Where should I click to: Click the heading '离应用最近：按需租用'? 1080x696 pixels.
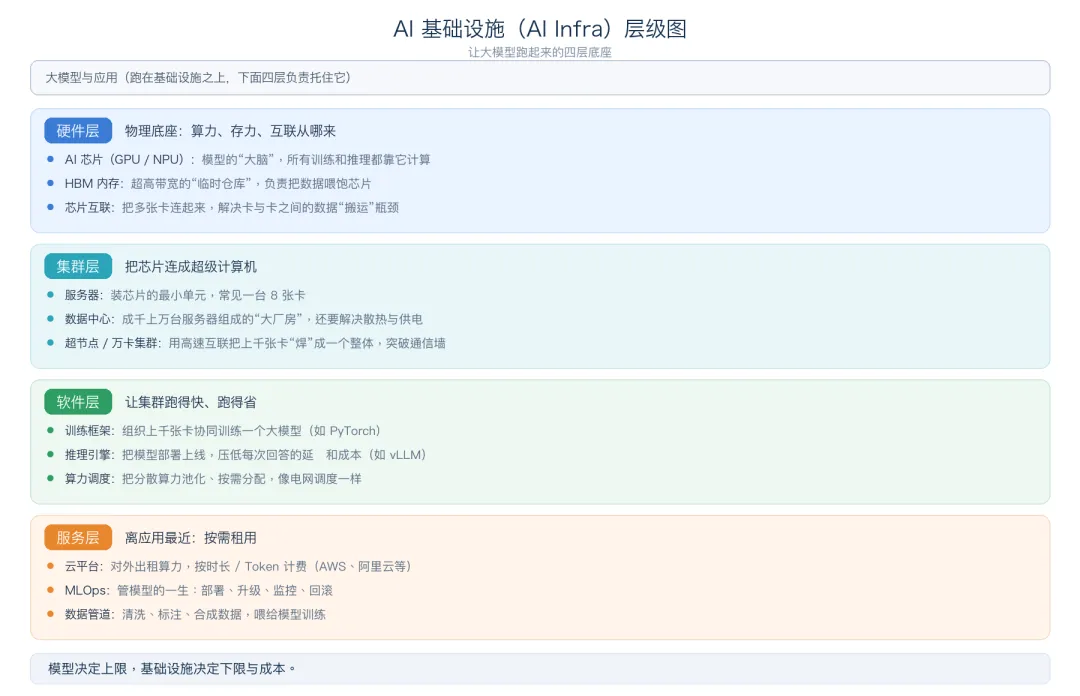[x=191, y=538]
